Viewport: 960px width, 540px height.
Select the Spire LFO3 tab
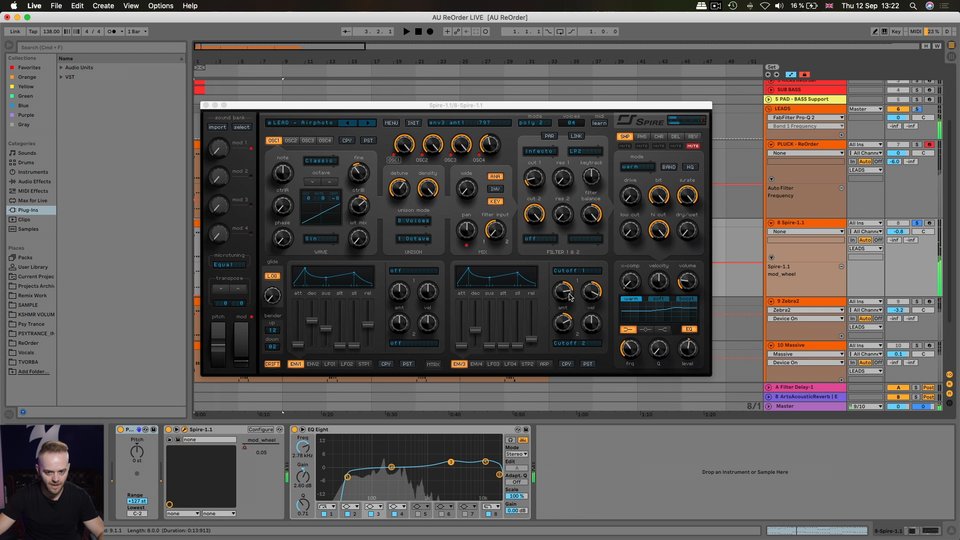[x=493, y=364]
